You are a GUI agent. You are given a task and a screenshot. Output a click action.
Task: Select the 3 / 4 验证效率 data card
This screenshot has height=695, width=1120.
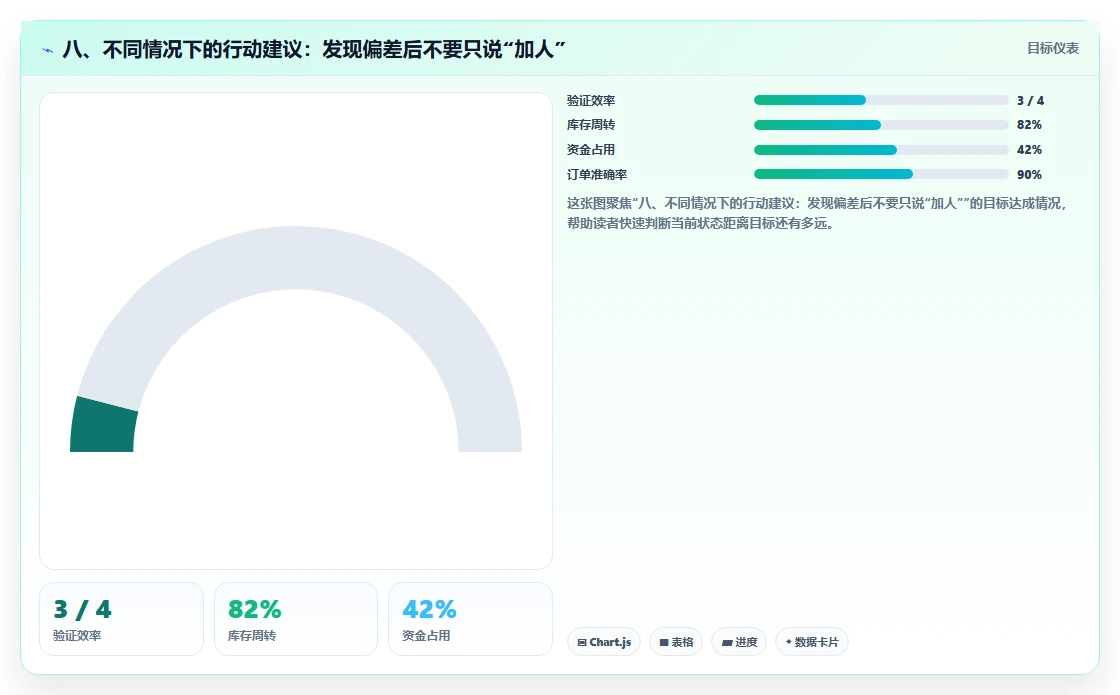coord(121,619)
